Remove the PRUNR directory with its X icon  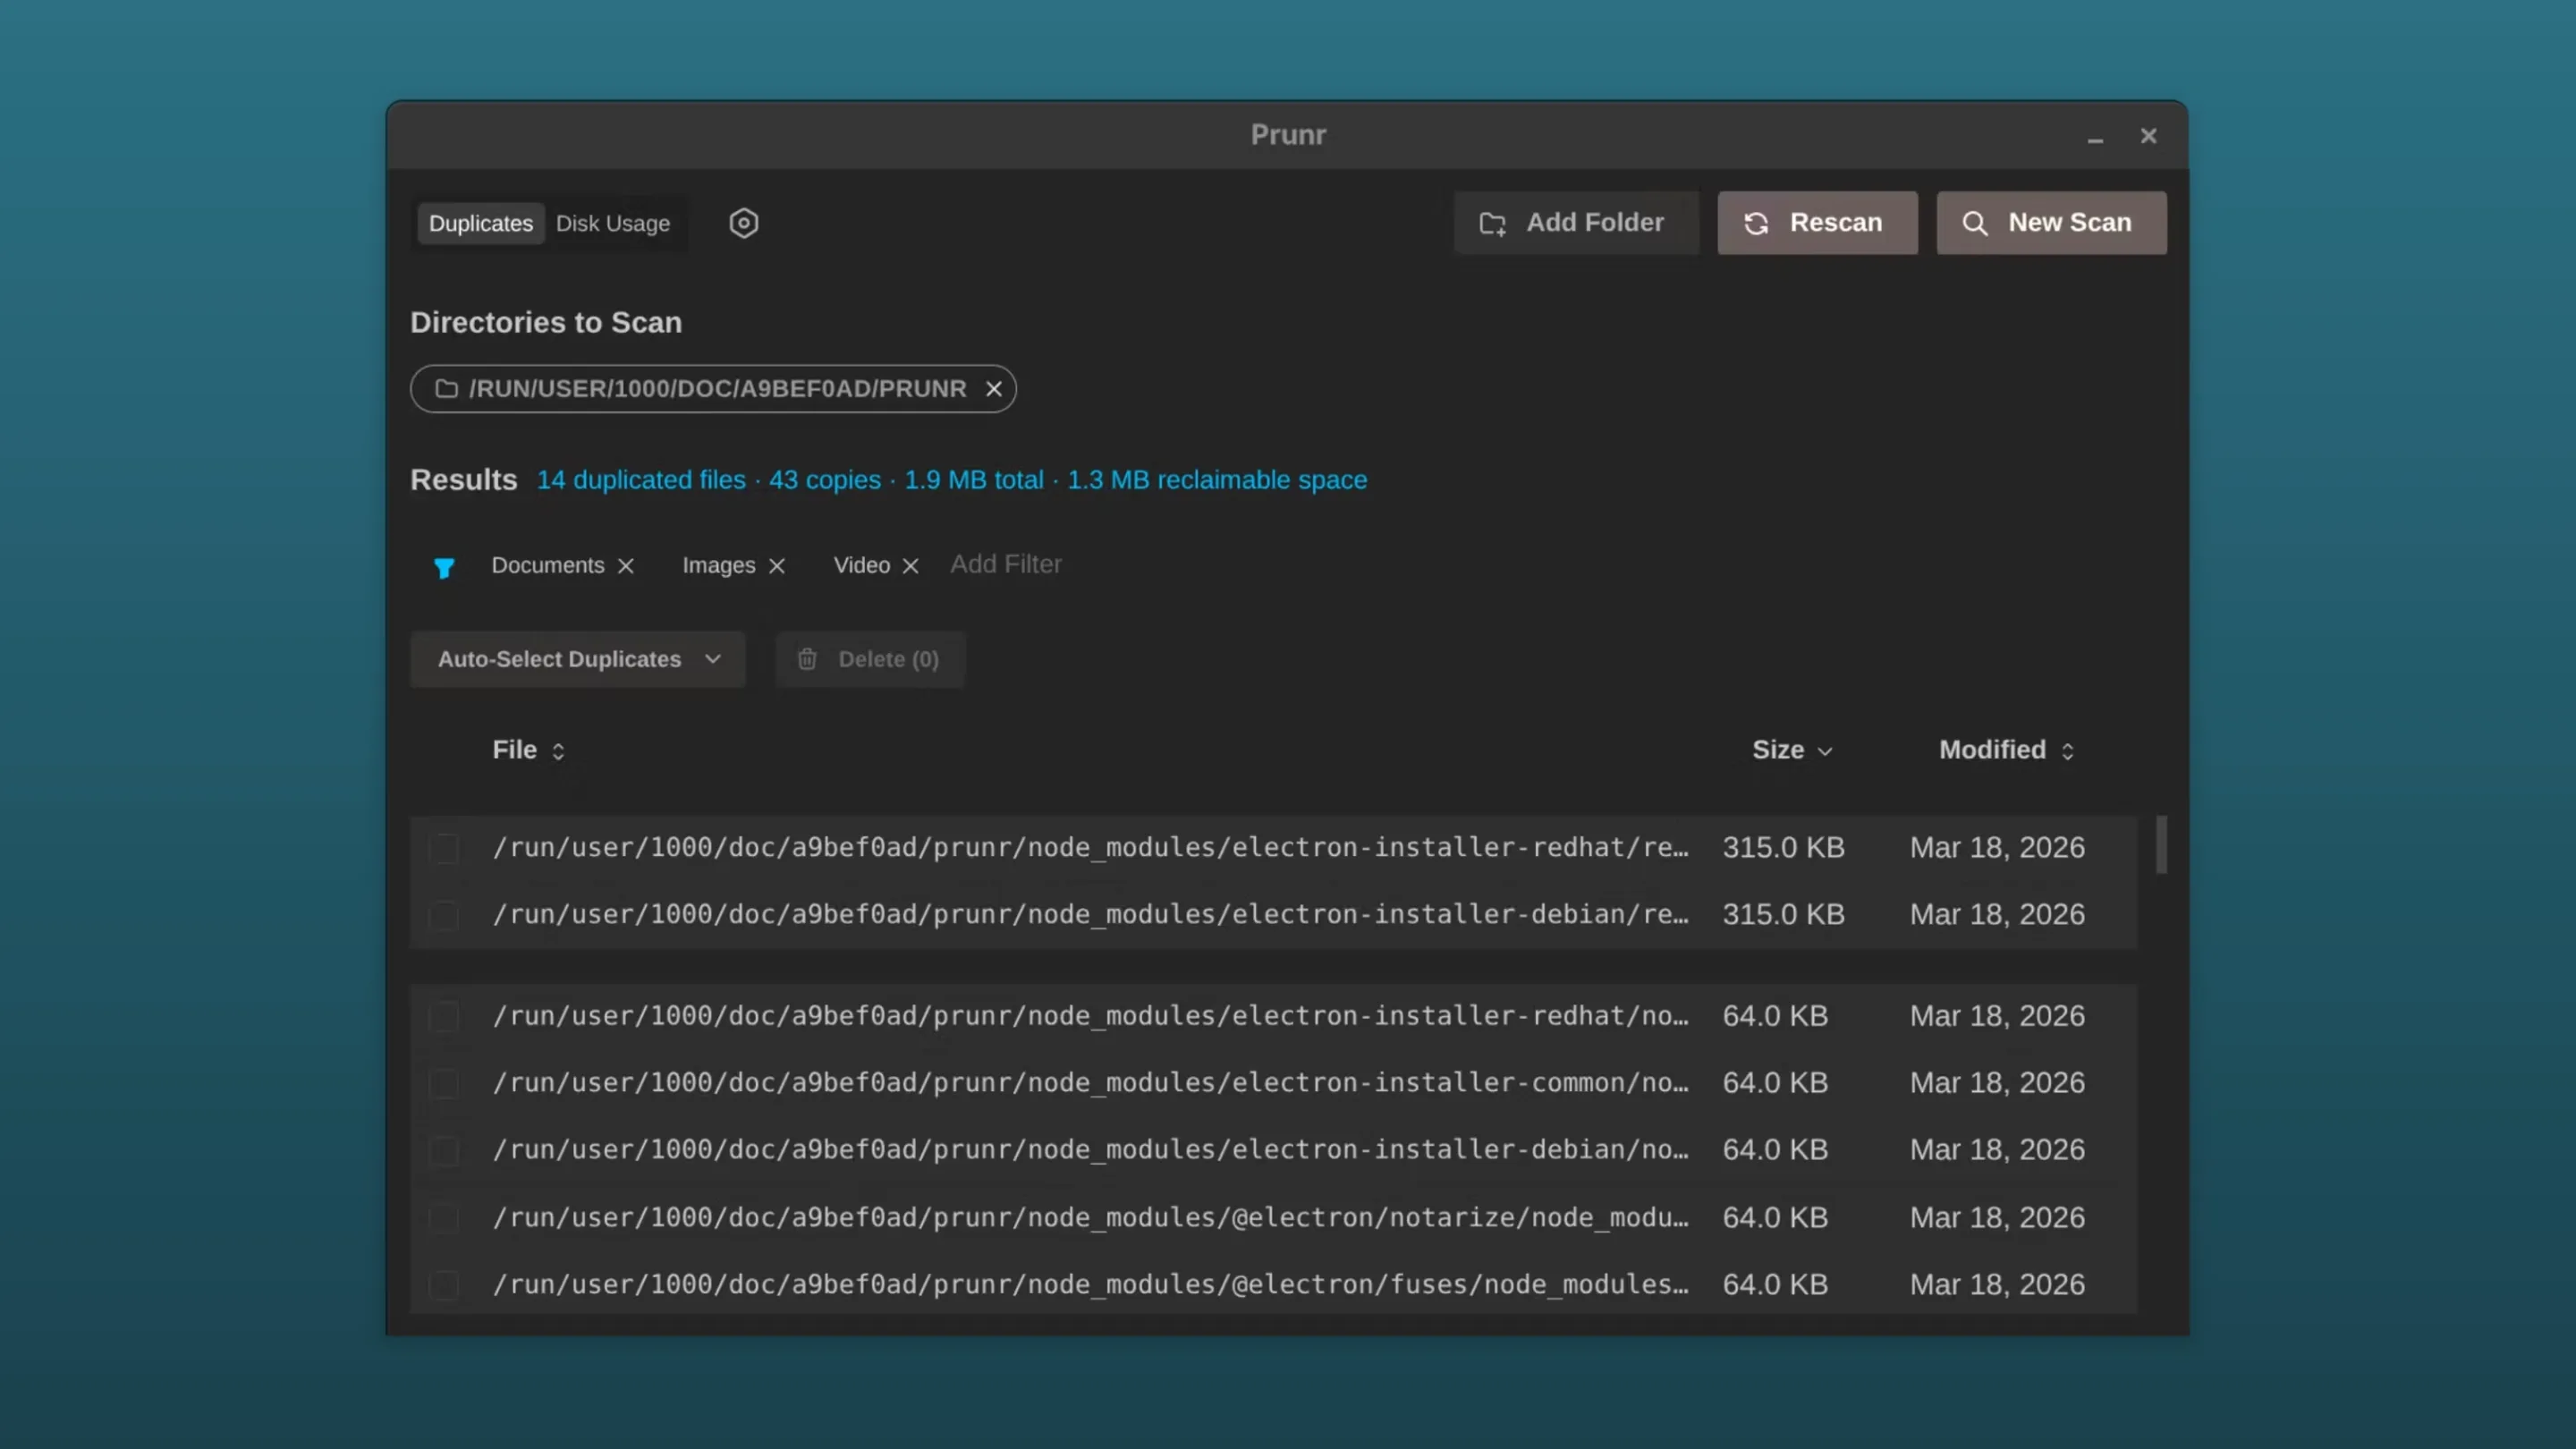pyautogui.click(x=993, y=389)
